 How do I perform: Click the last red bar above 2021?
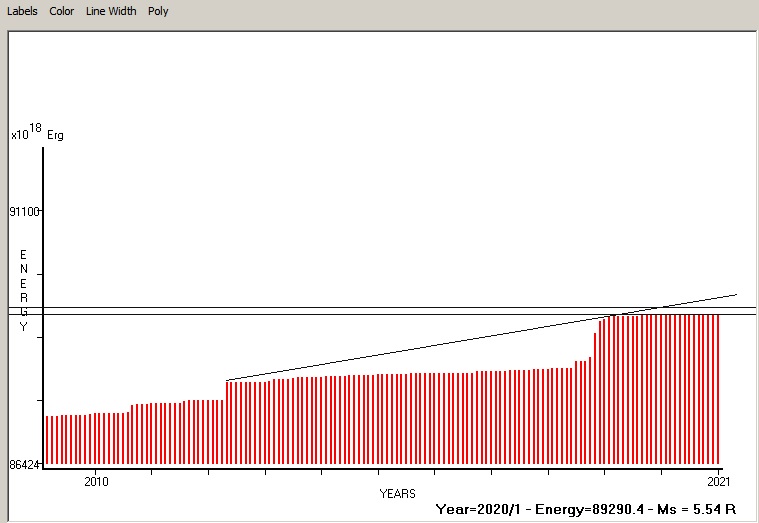pyautogui.click(x=718, y=390)
